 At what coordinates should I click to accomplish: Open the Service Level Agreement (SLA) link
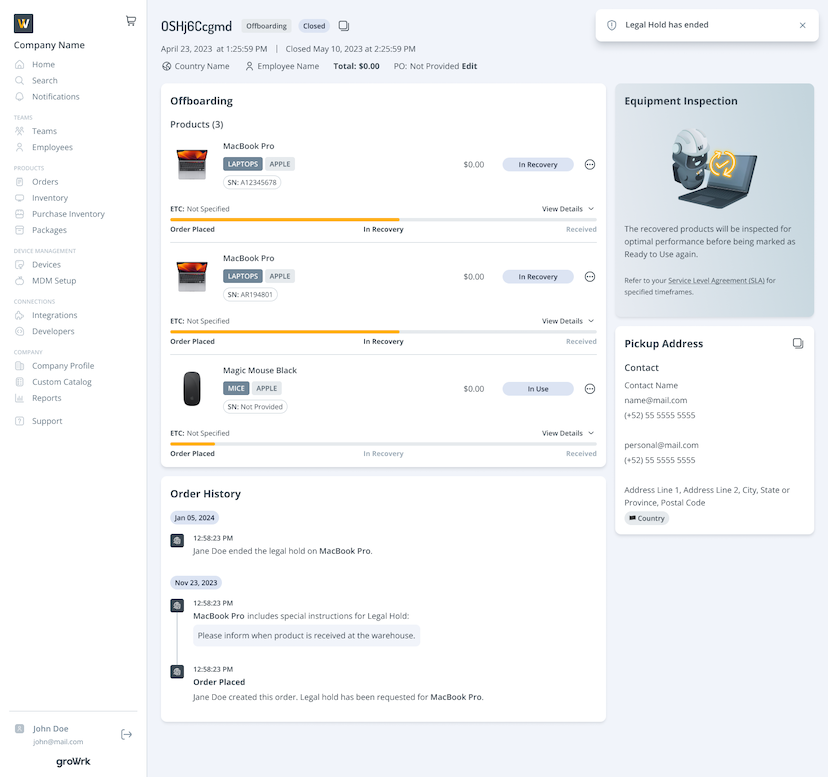tap(716, 280)
